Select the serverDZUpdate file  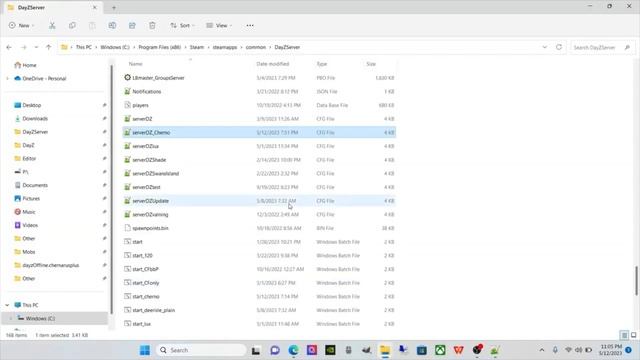tap(259, 201)
